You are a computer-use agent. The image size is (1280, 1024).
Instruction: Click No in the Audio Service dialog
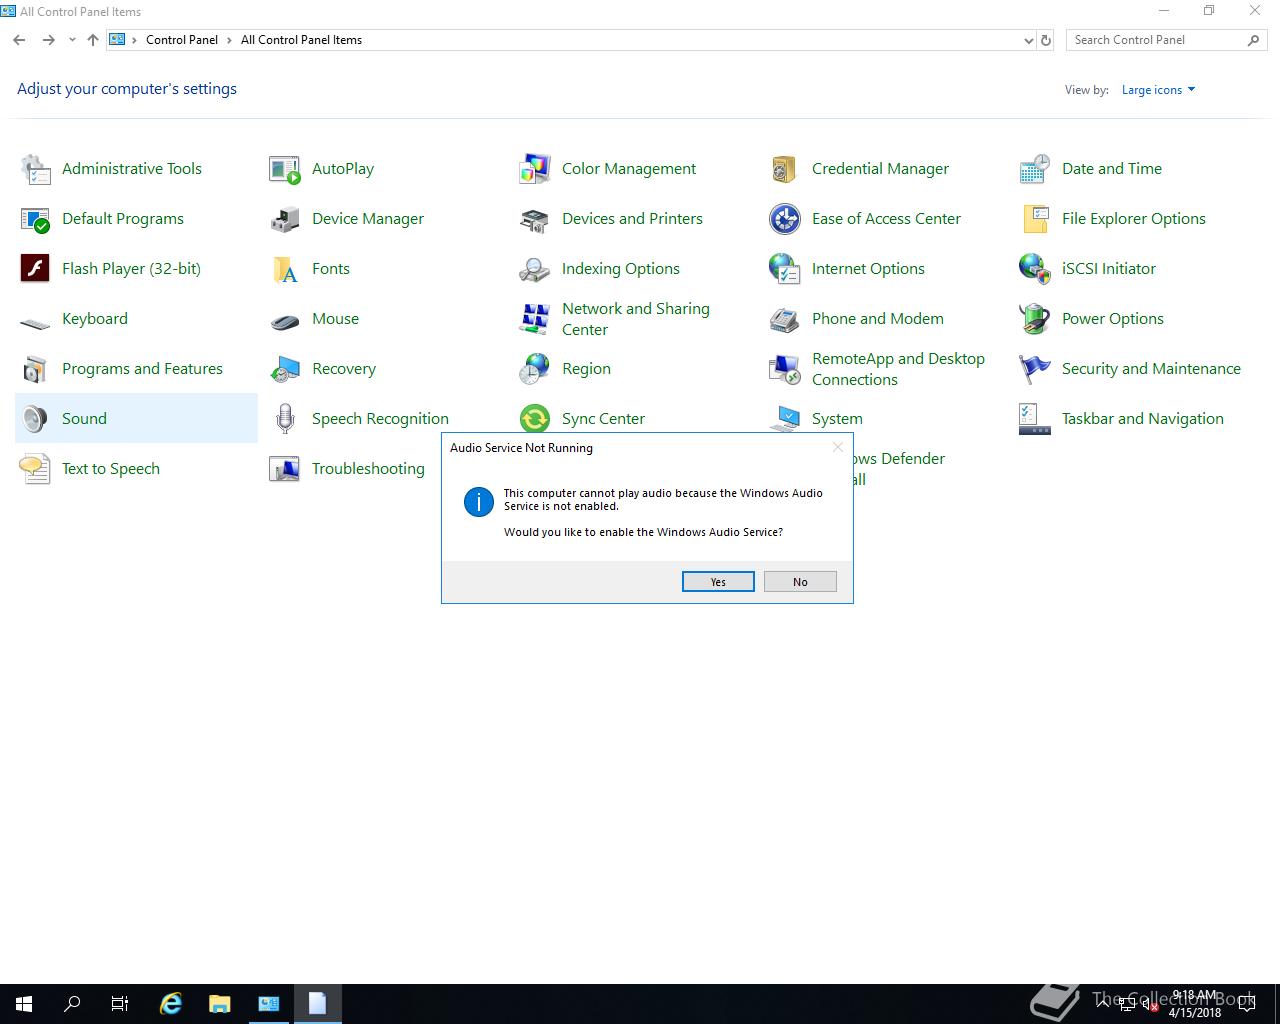click(x=800, y=582)
